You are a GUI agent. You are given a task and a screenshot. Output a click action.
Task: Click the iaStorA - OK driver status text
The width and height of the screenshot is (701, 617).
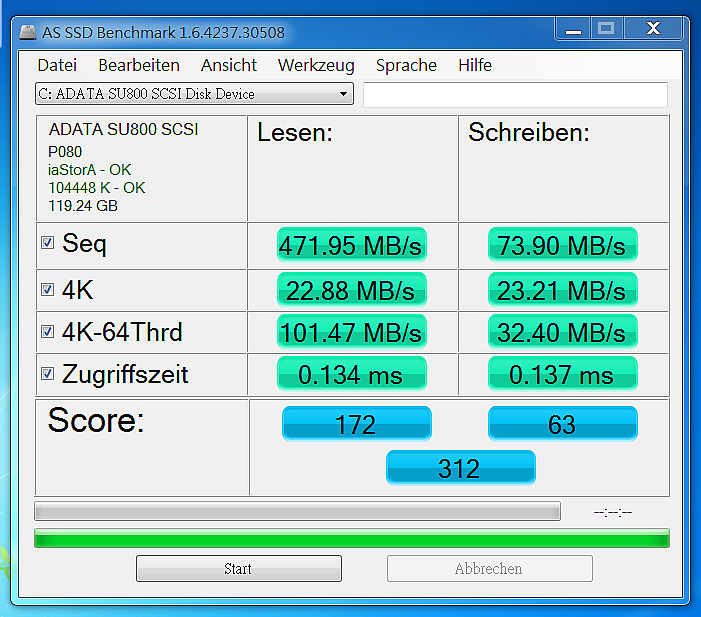coord(89,170)
